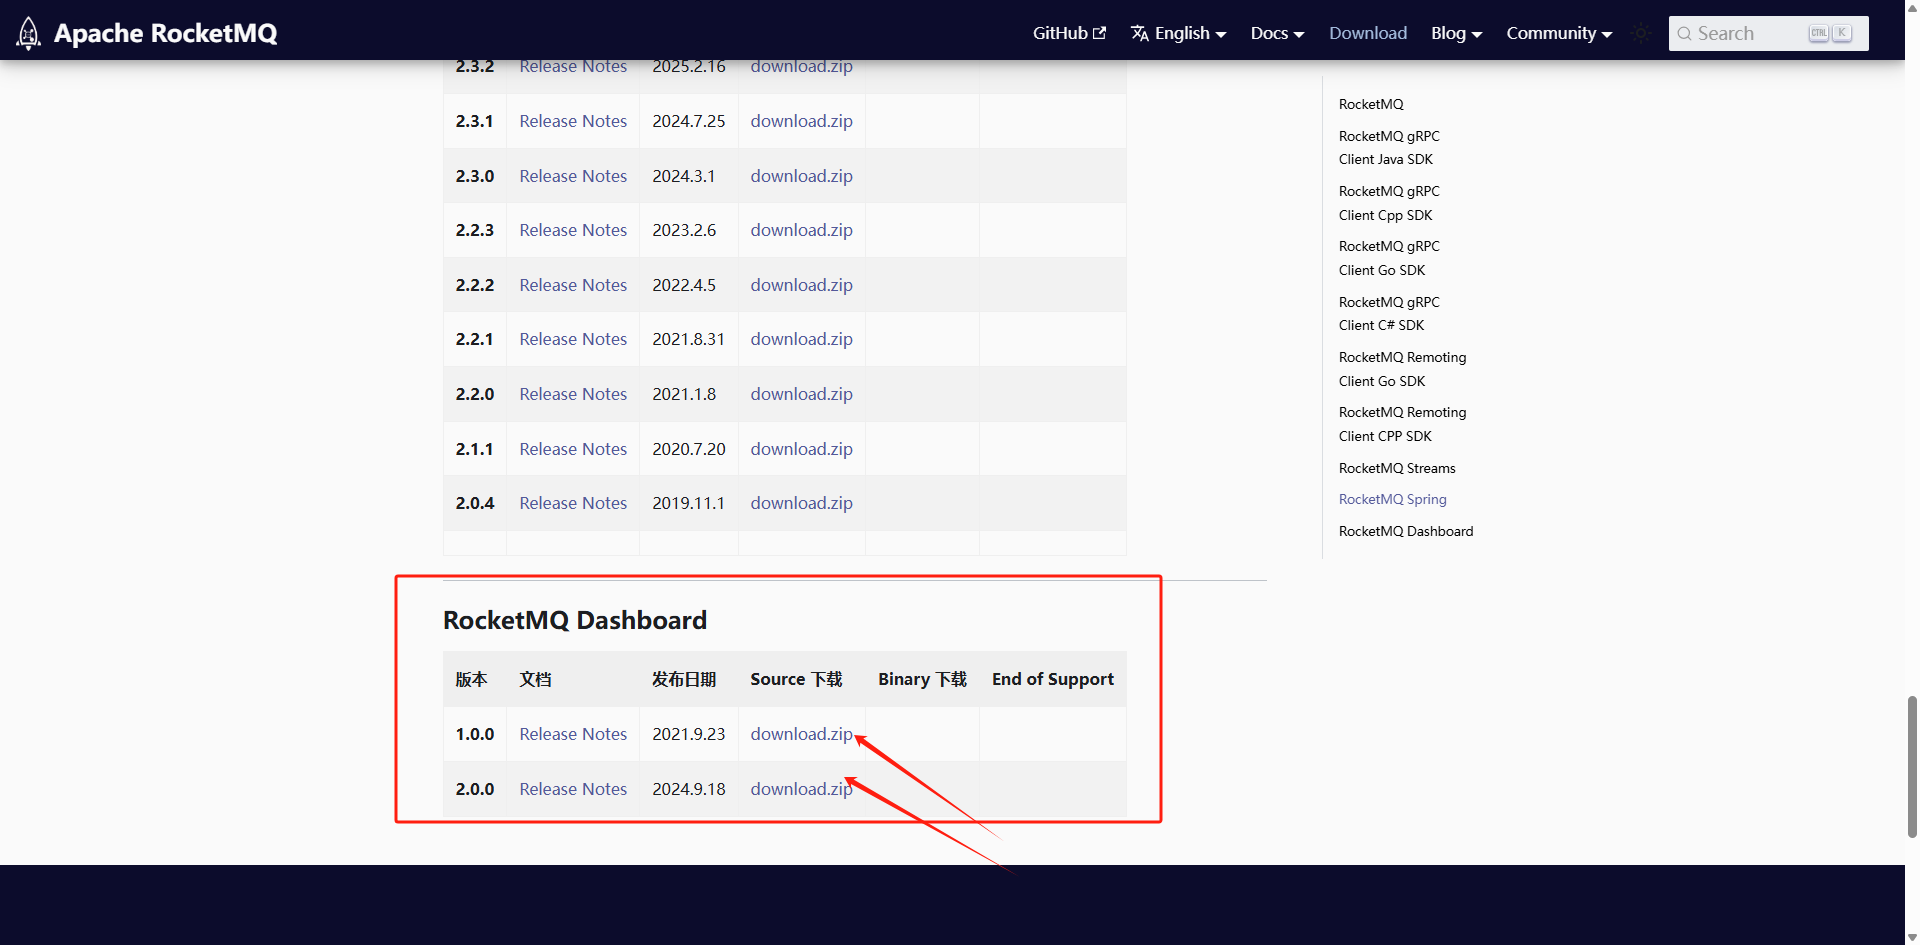The width and height of the screenshot is (1920, 945).
Task: Click the RocketMQ Dashboard heading
Action: (x=575, y=620)
